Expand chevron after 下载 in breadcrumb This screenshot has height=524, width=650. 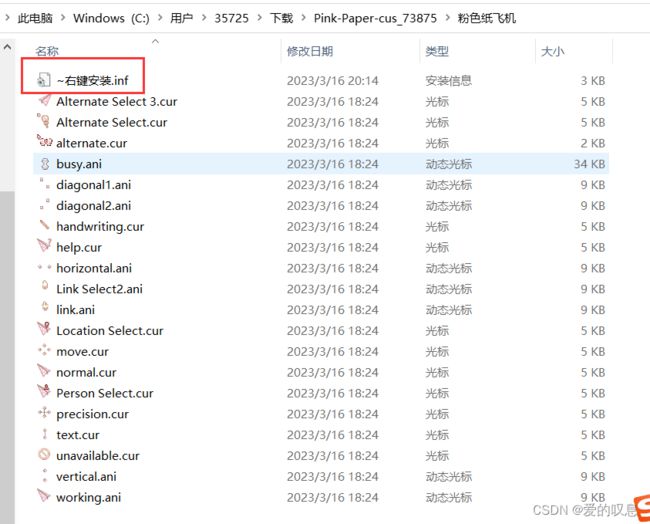coord(304,18)
